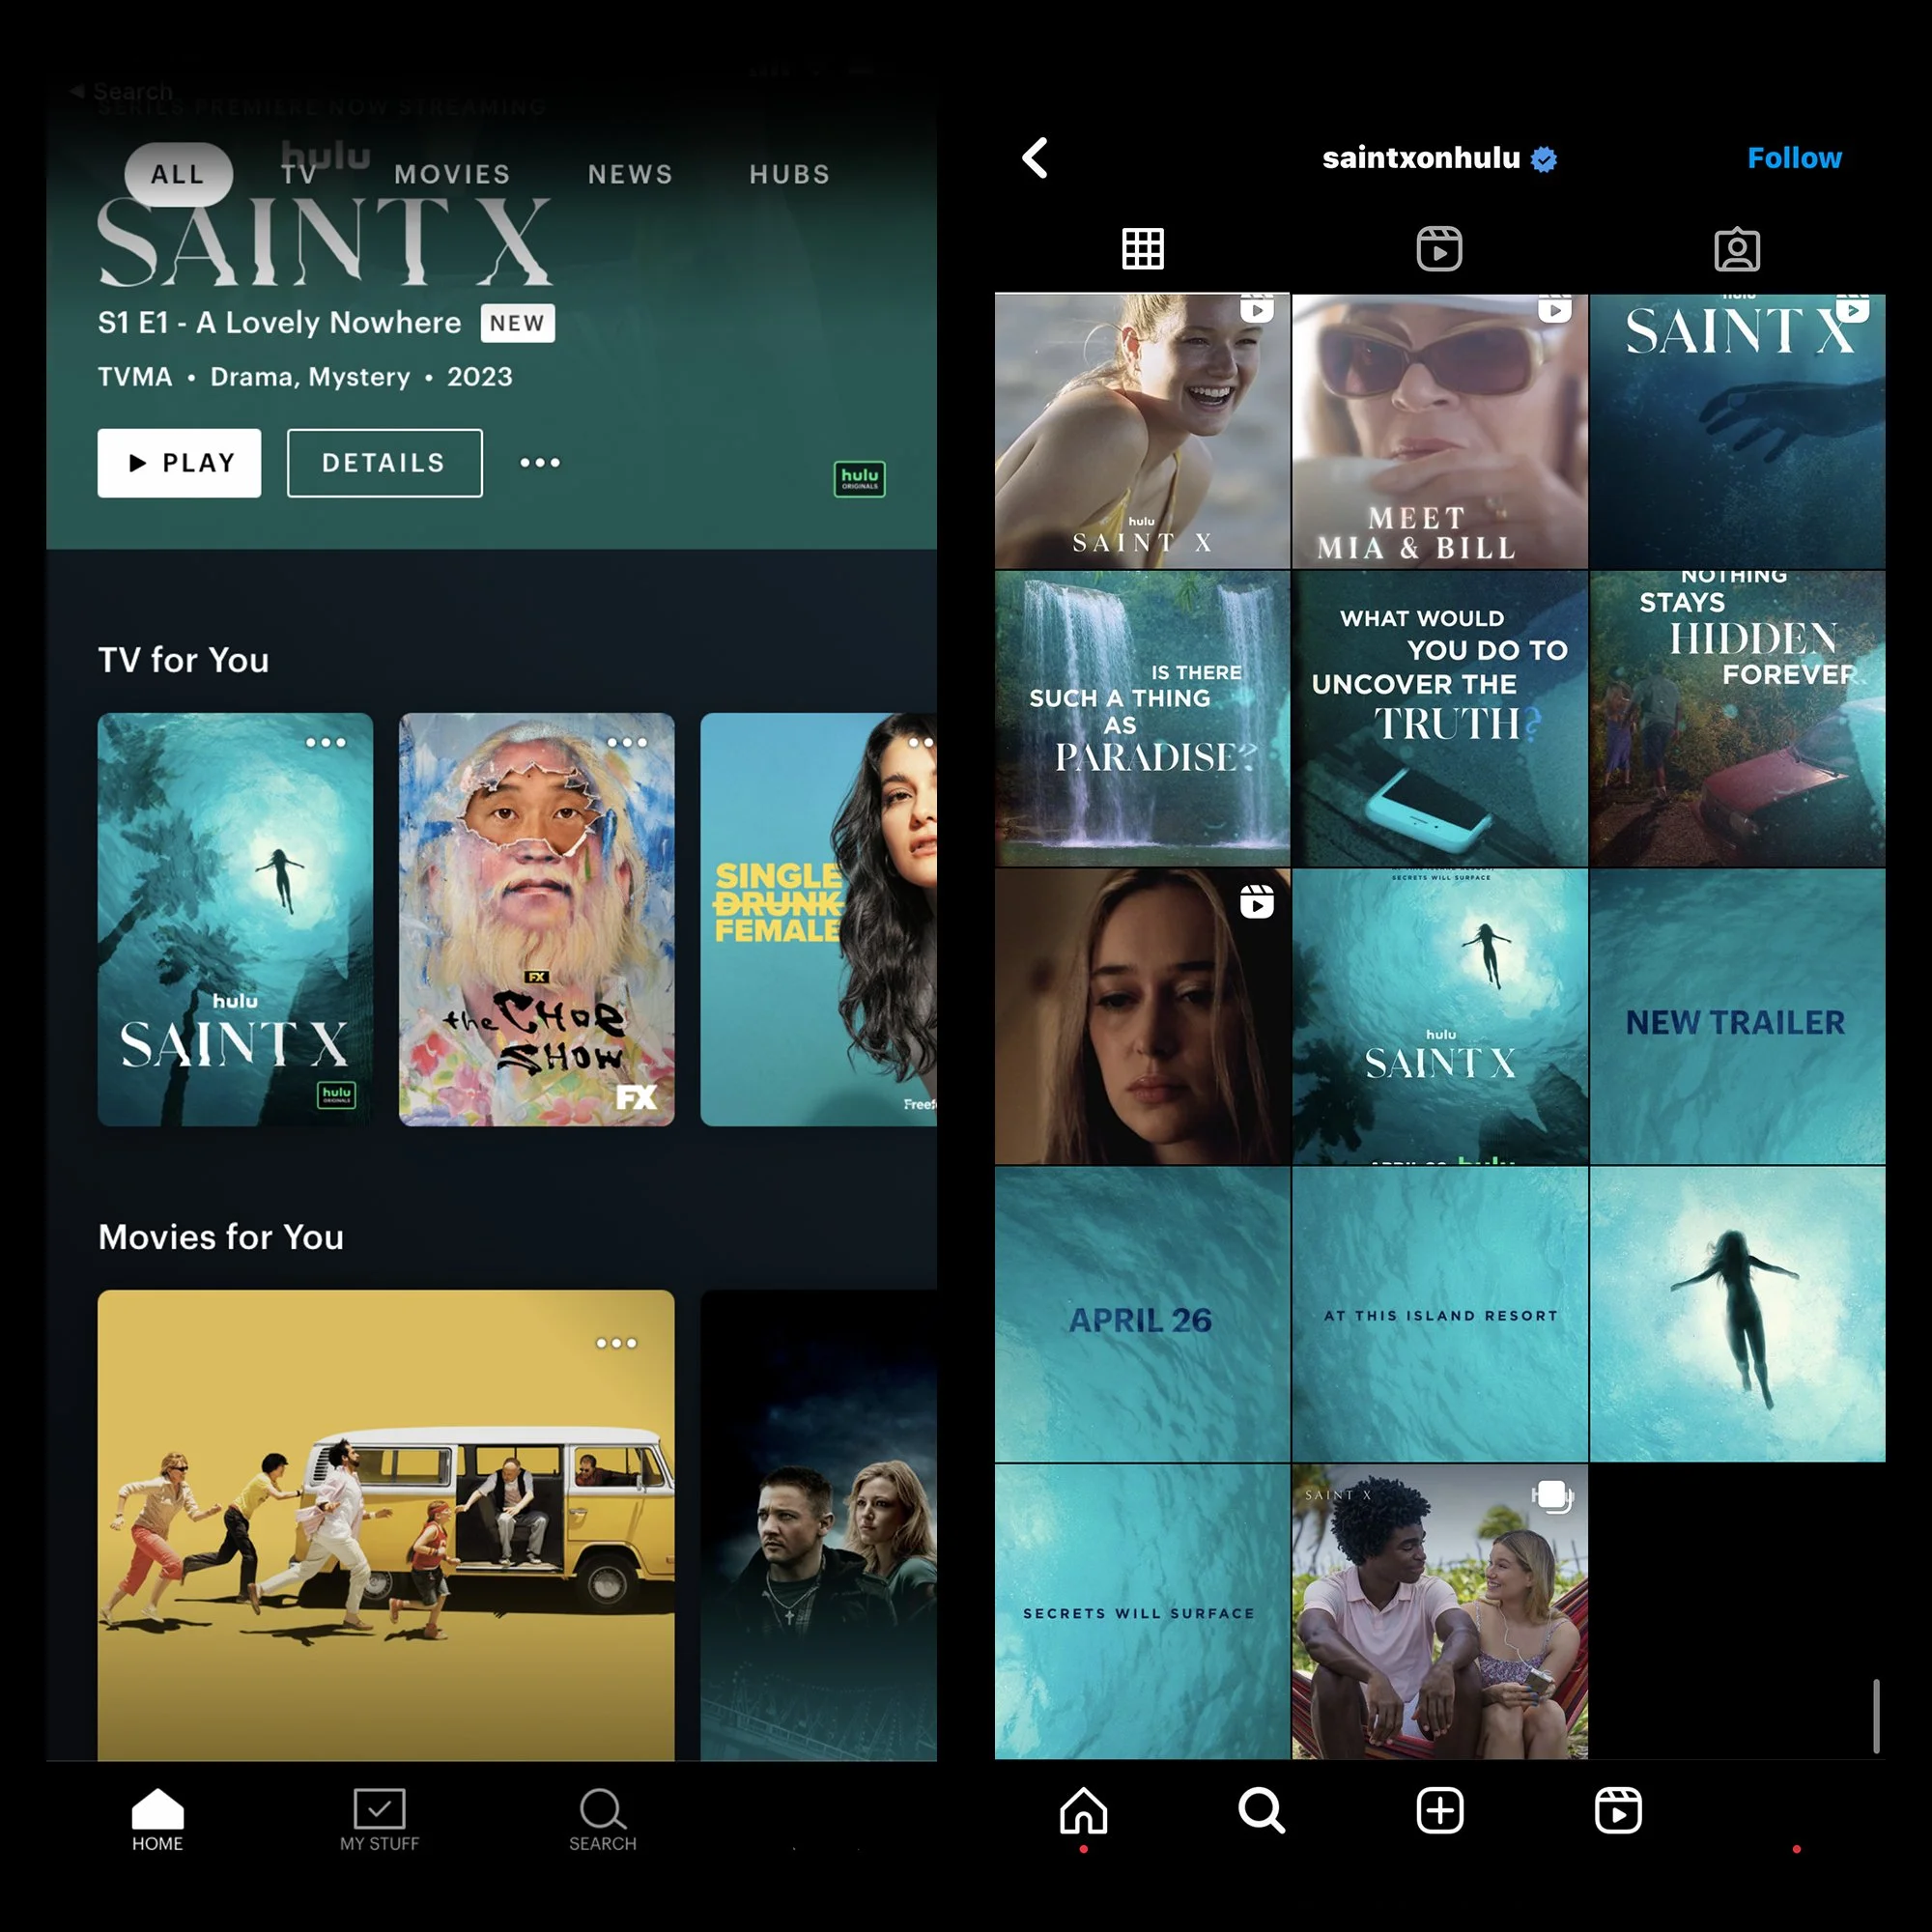Image resolution: width=1932 pixels, height=1932 pixels.
Task: Switch to the Hubs tab
Action: 789,174
